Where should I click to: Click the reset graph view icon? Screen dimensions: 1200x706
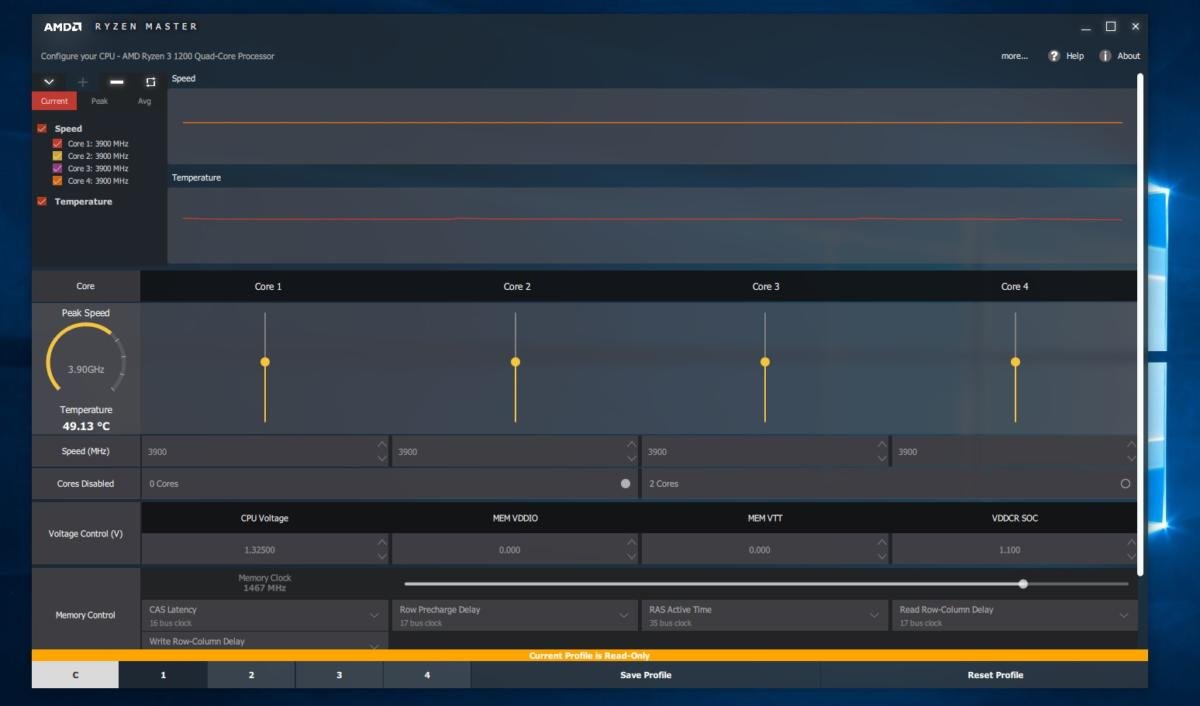(x=150, y=82)
